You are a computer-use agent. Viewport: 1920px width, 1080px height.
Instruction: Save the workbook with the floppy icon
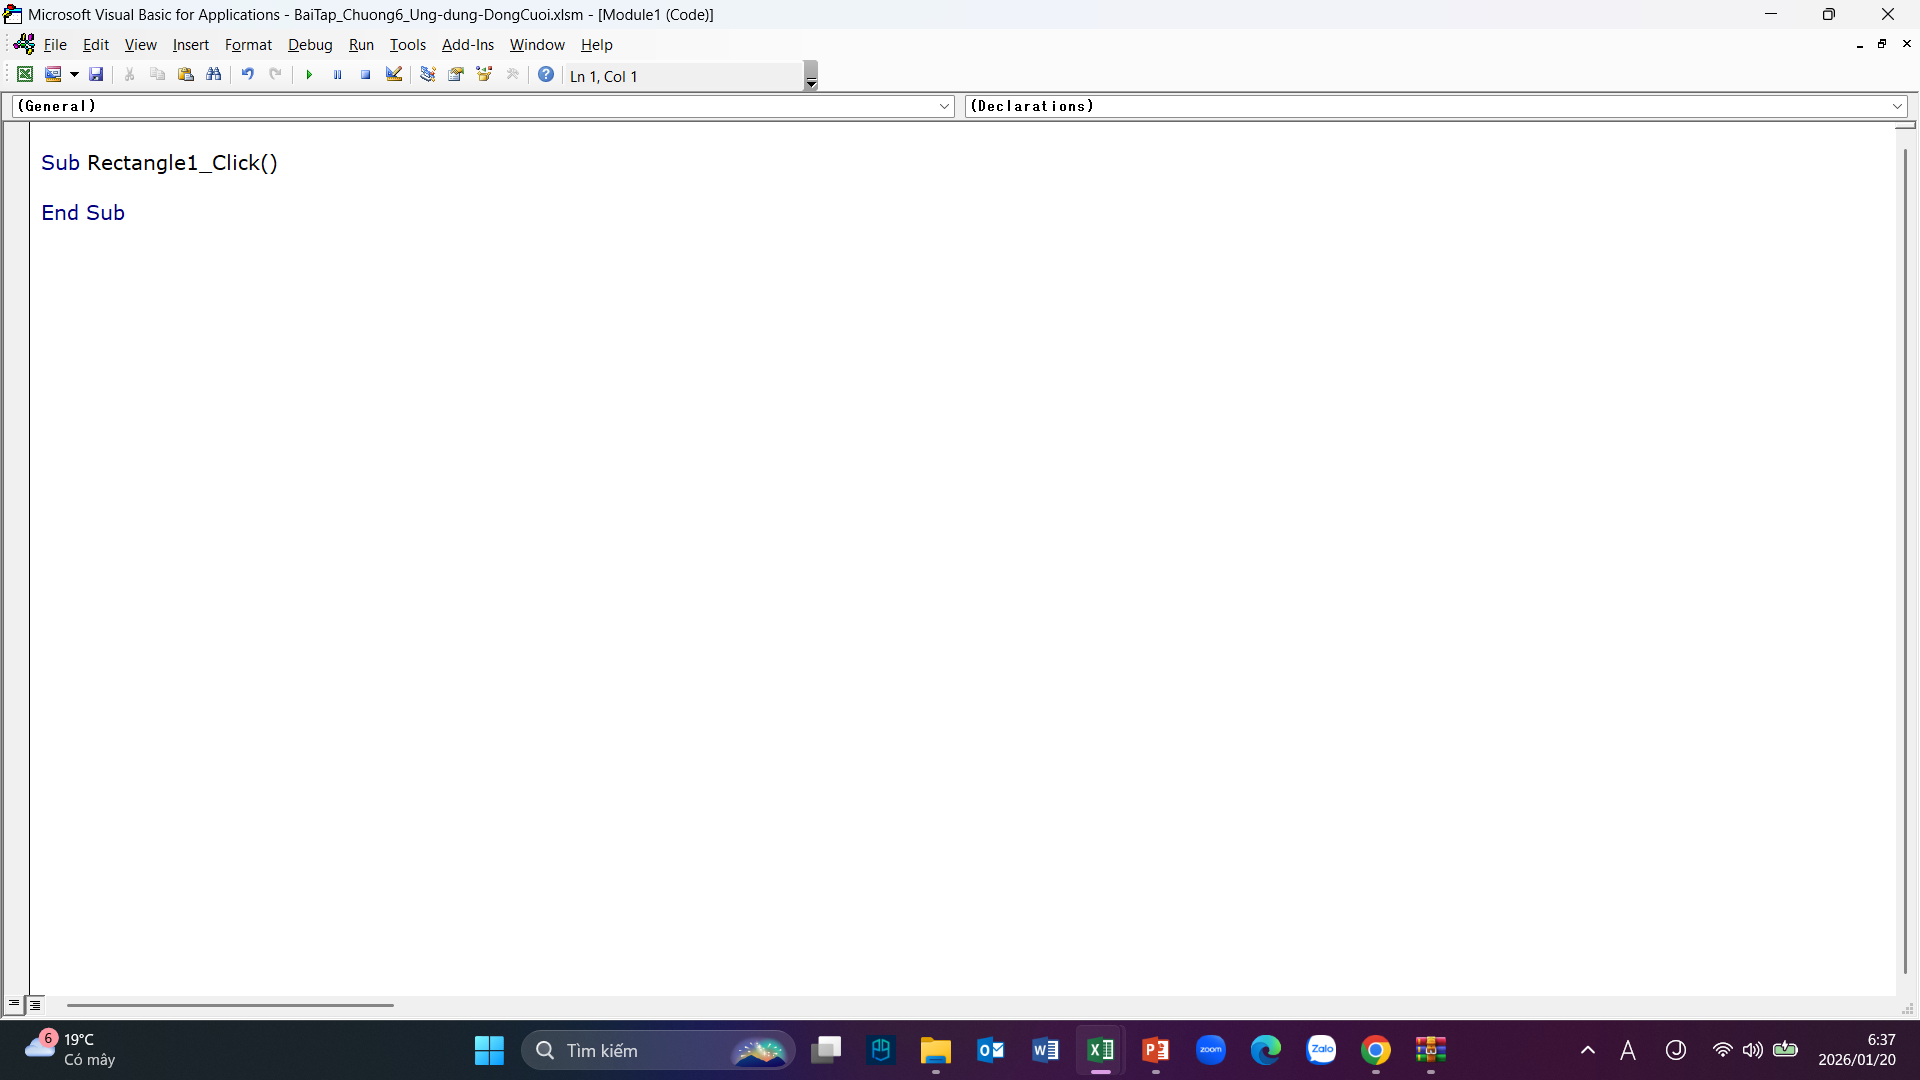[x=96, y=74]
